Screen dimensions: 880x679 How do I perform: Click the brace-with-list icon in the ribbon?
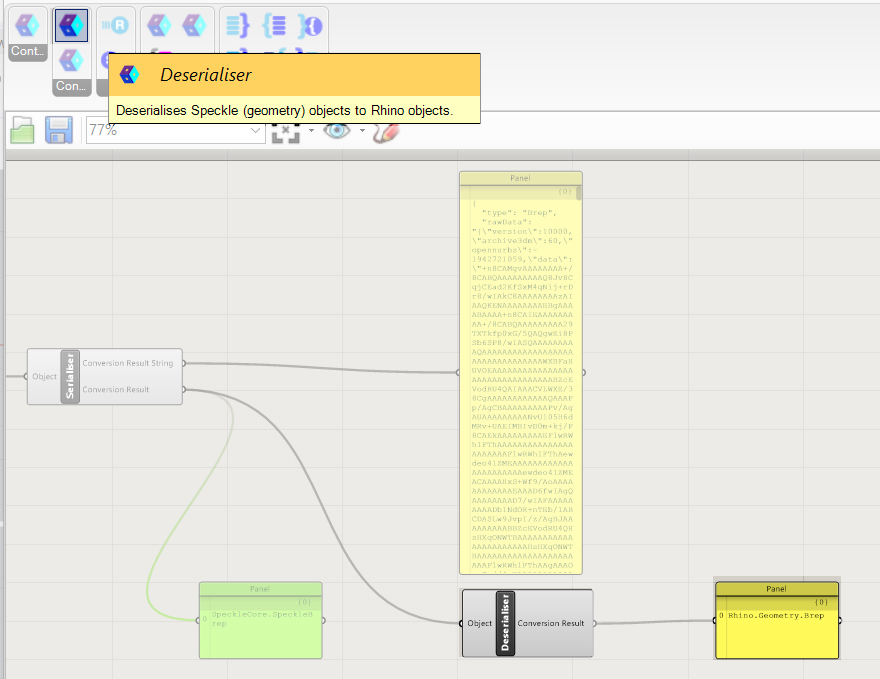click(x=275, y=26)
